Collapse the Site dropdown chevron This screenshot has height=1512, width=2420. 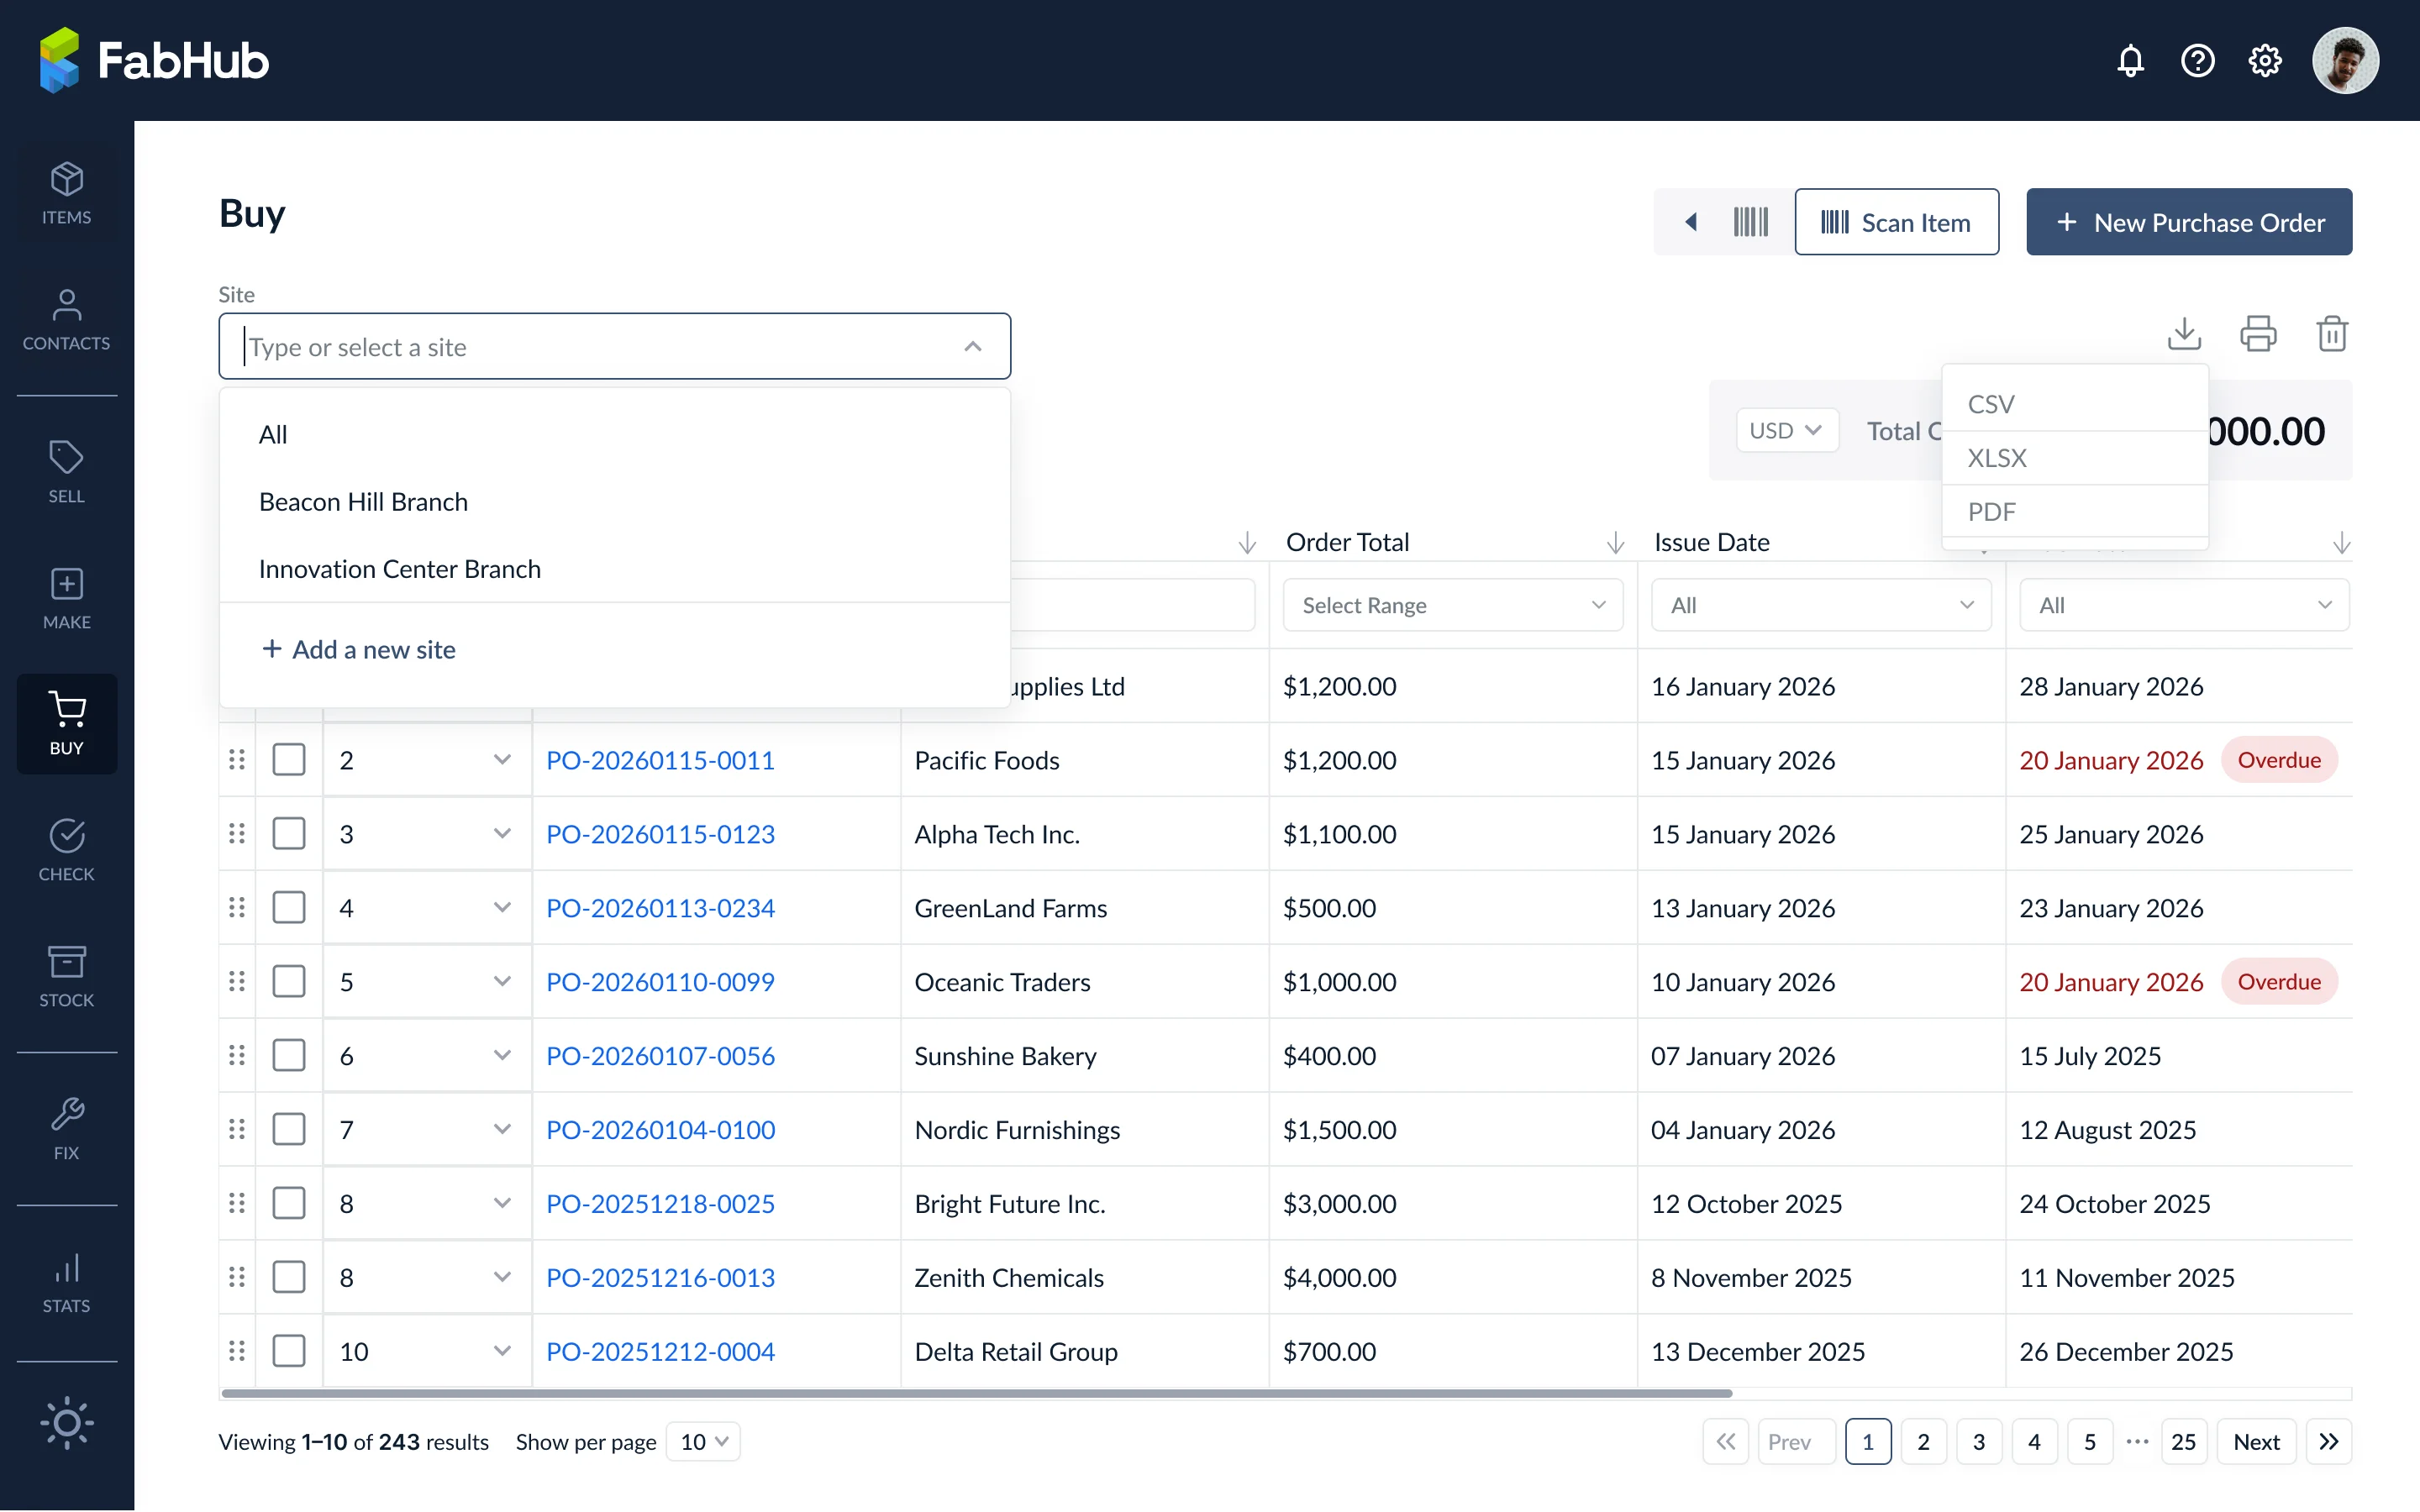point(973,347)
